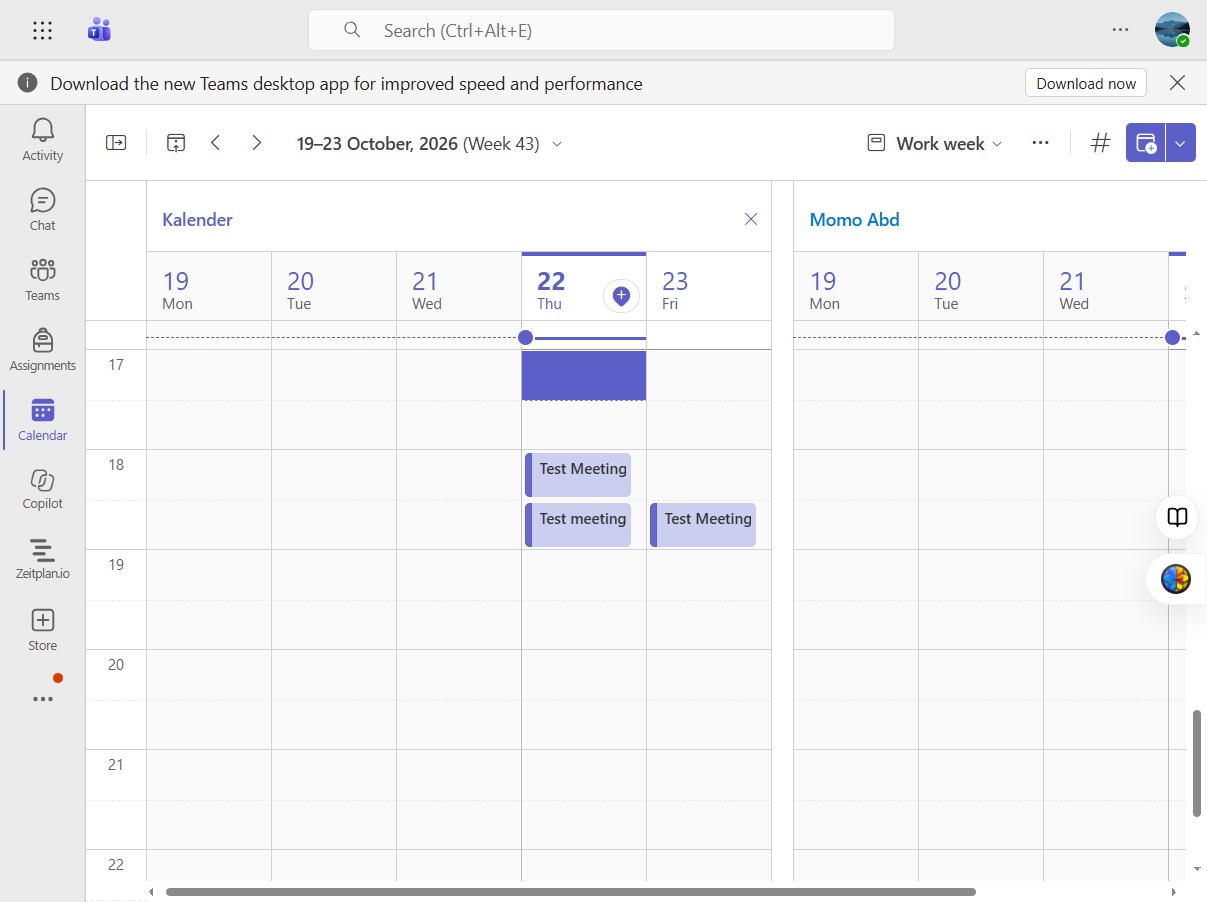
Task: Select Wednesday 21 in the Kalender panel
Action: click(459, 286)
